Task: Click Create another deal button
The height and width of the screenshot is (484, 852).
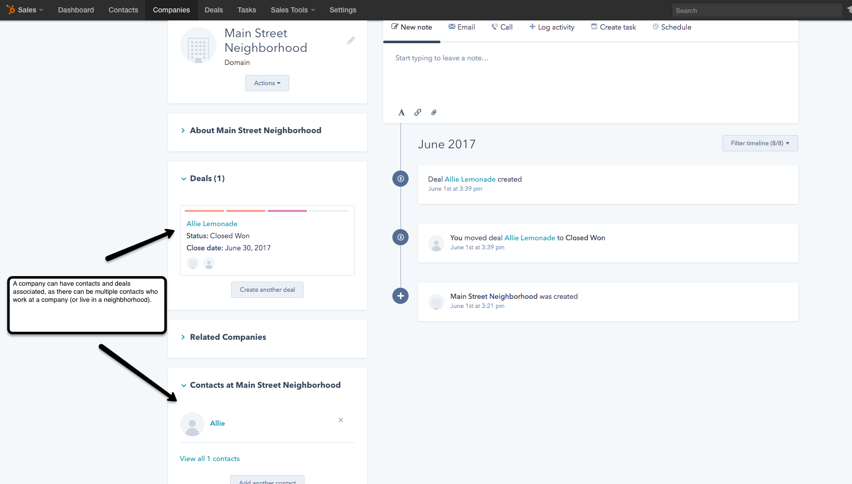Action: click(x=267, y=290)
